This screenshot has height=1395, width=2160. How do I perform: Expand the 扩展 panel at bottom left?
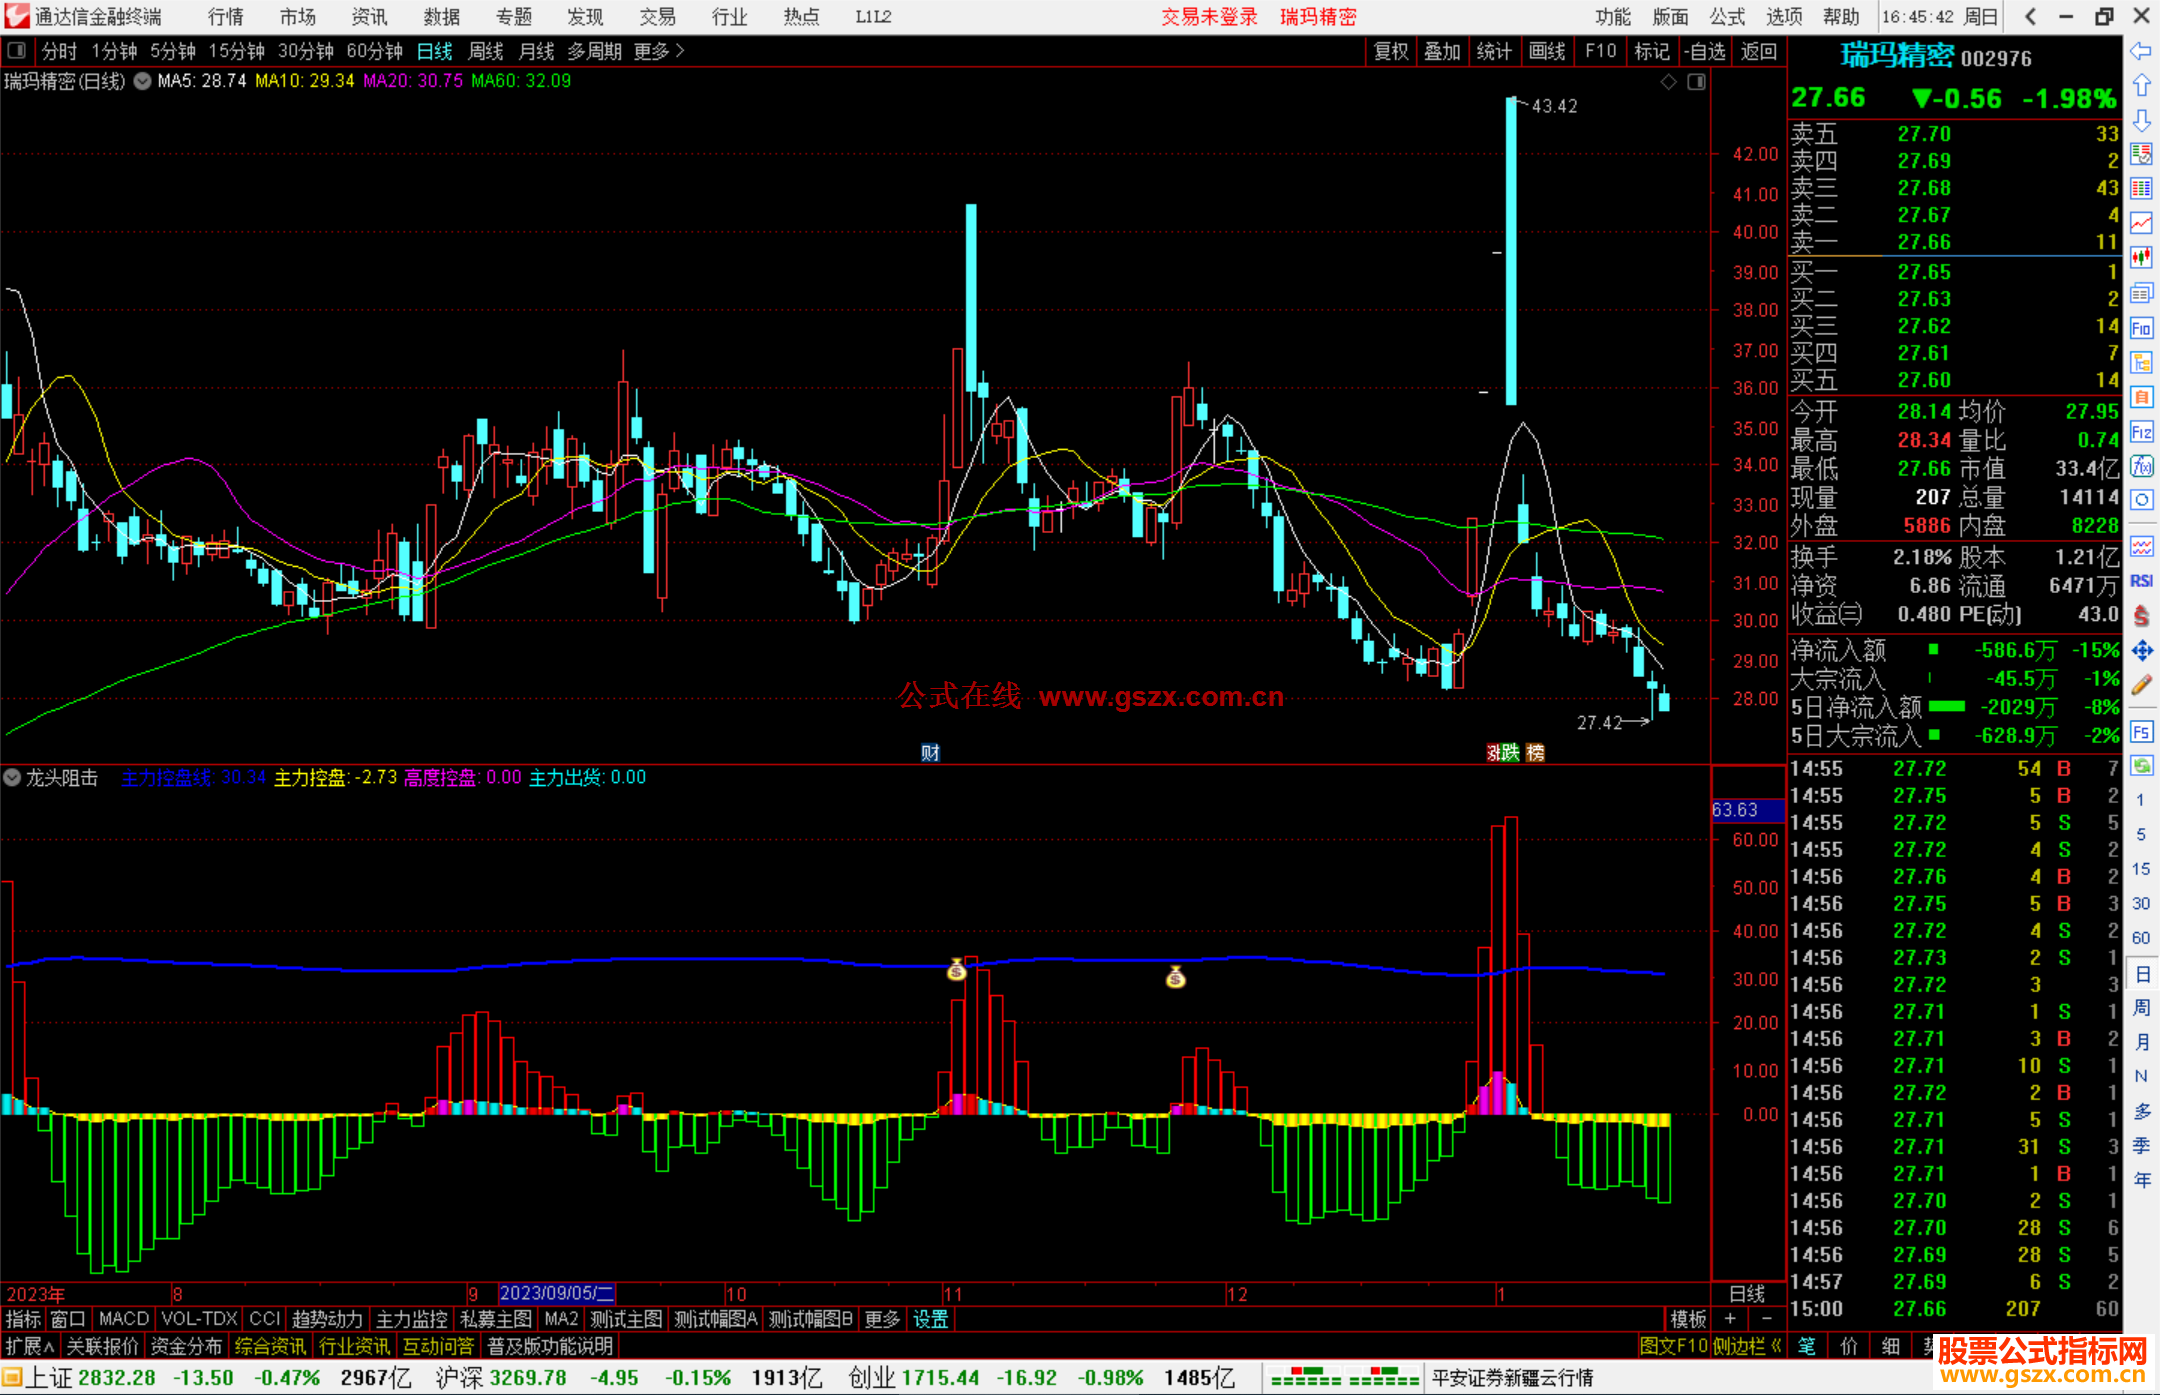click(x=29, y=1346)
